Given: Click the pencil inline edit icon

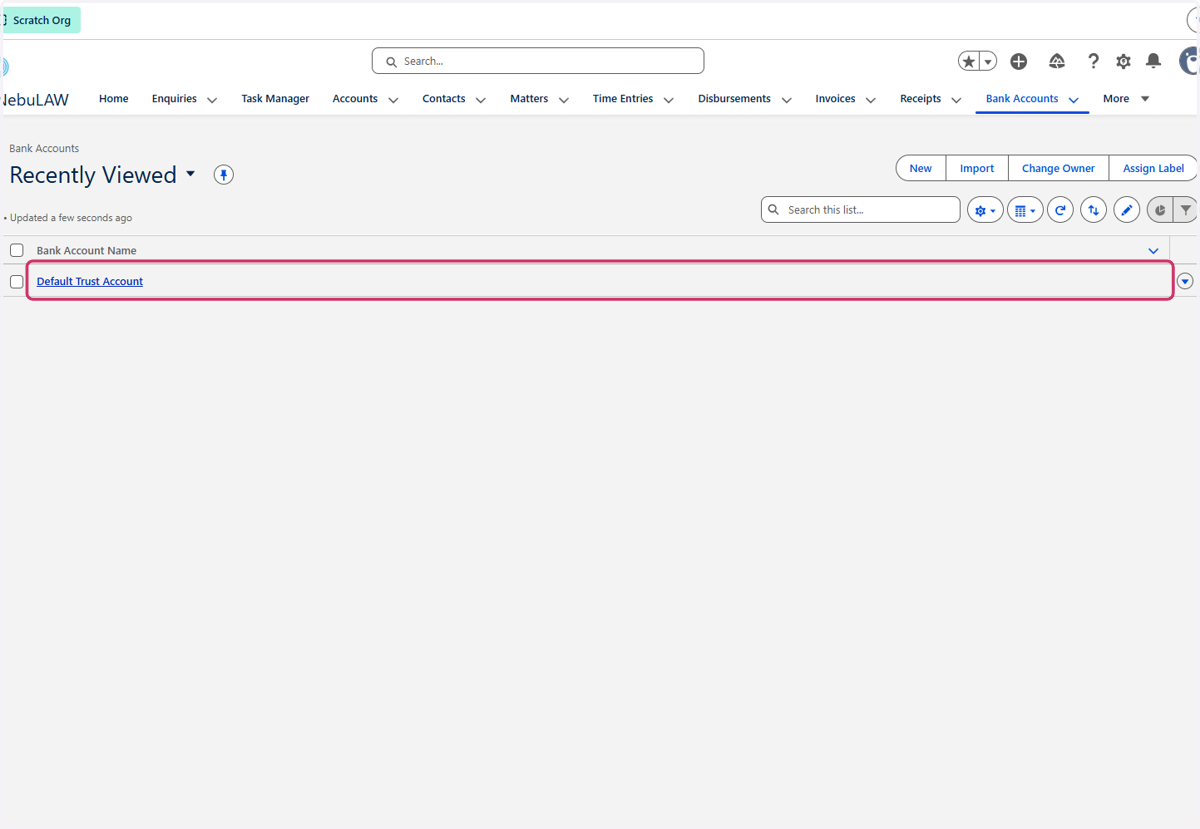Looking at the screenshot, I should (x=1126, y=210).
